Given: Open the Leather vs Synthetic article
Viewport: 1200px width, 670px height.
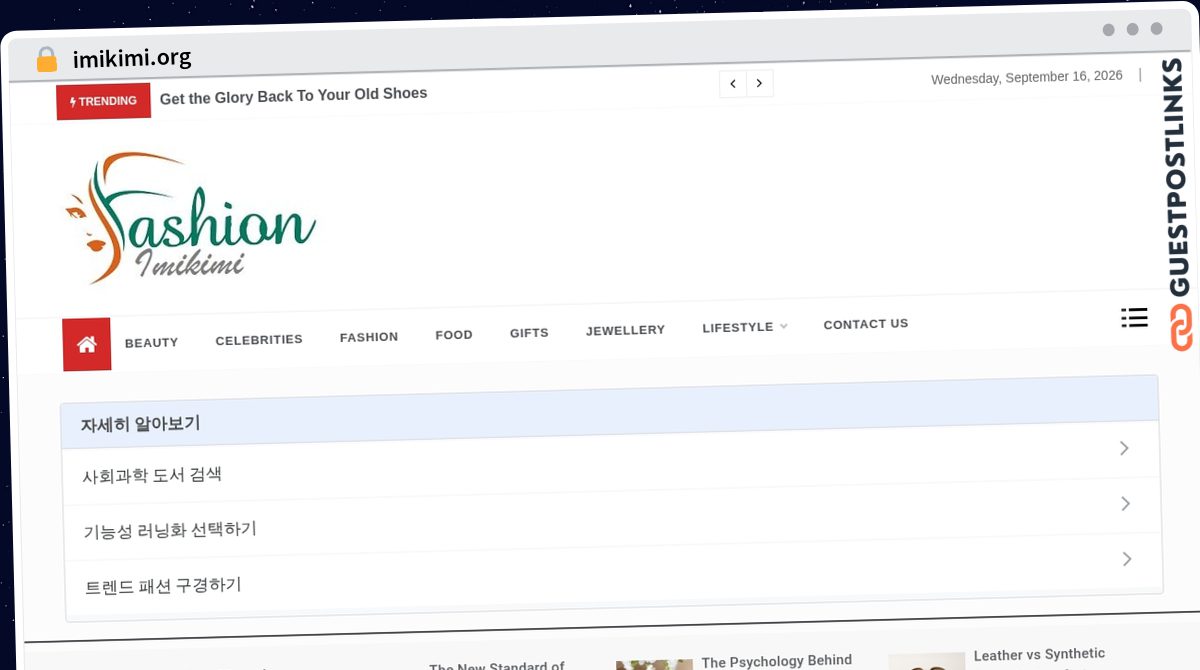Looking at the screenshot, I should click(x=1040, y=655).
